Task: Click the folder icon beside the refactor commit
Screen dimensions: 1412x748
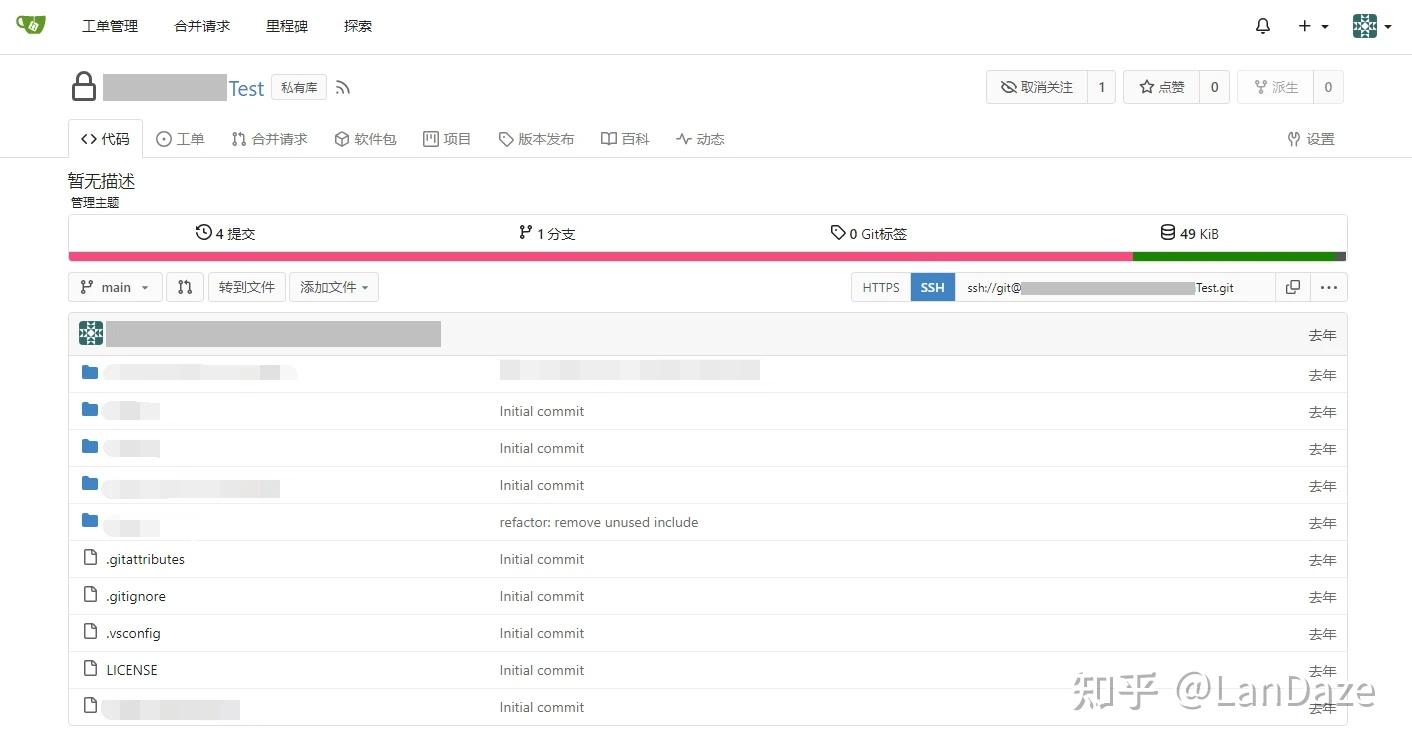Action: pyautogui.click(x=90, y=520)
